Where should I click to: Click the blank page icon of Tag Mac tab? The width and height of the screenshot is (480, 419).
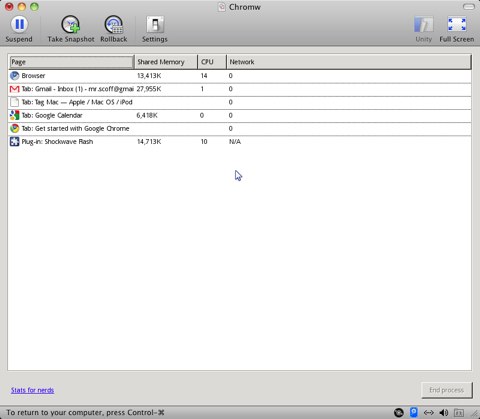(x=14, y=102)
